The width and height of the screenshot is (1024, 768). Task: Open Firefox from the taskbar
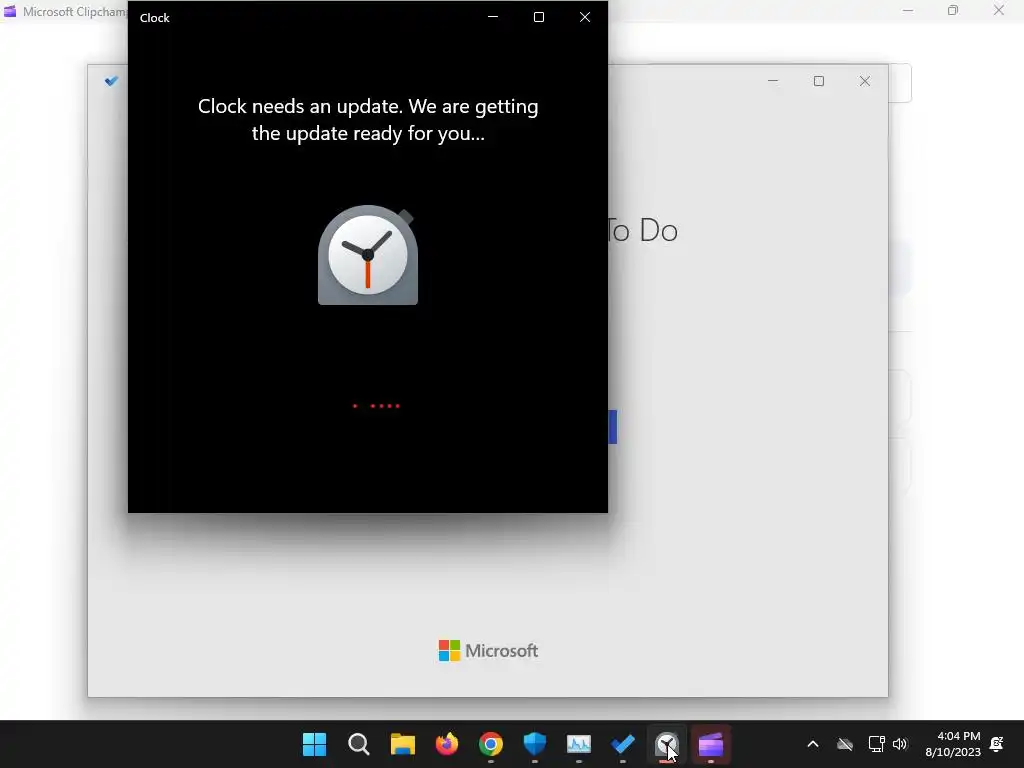[447, 744]
